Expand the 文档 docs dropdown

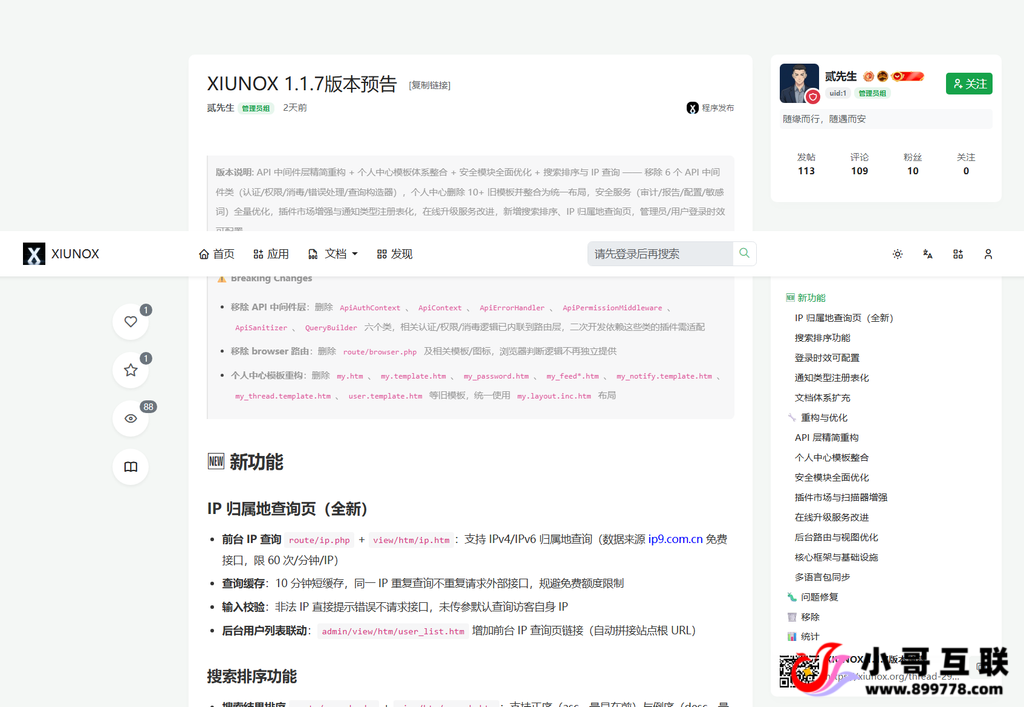(332, 254)
